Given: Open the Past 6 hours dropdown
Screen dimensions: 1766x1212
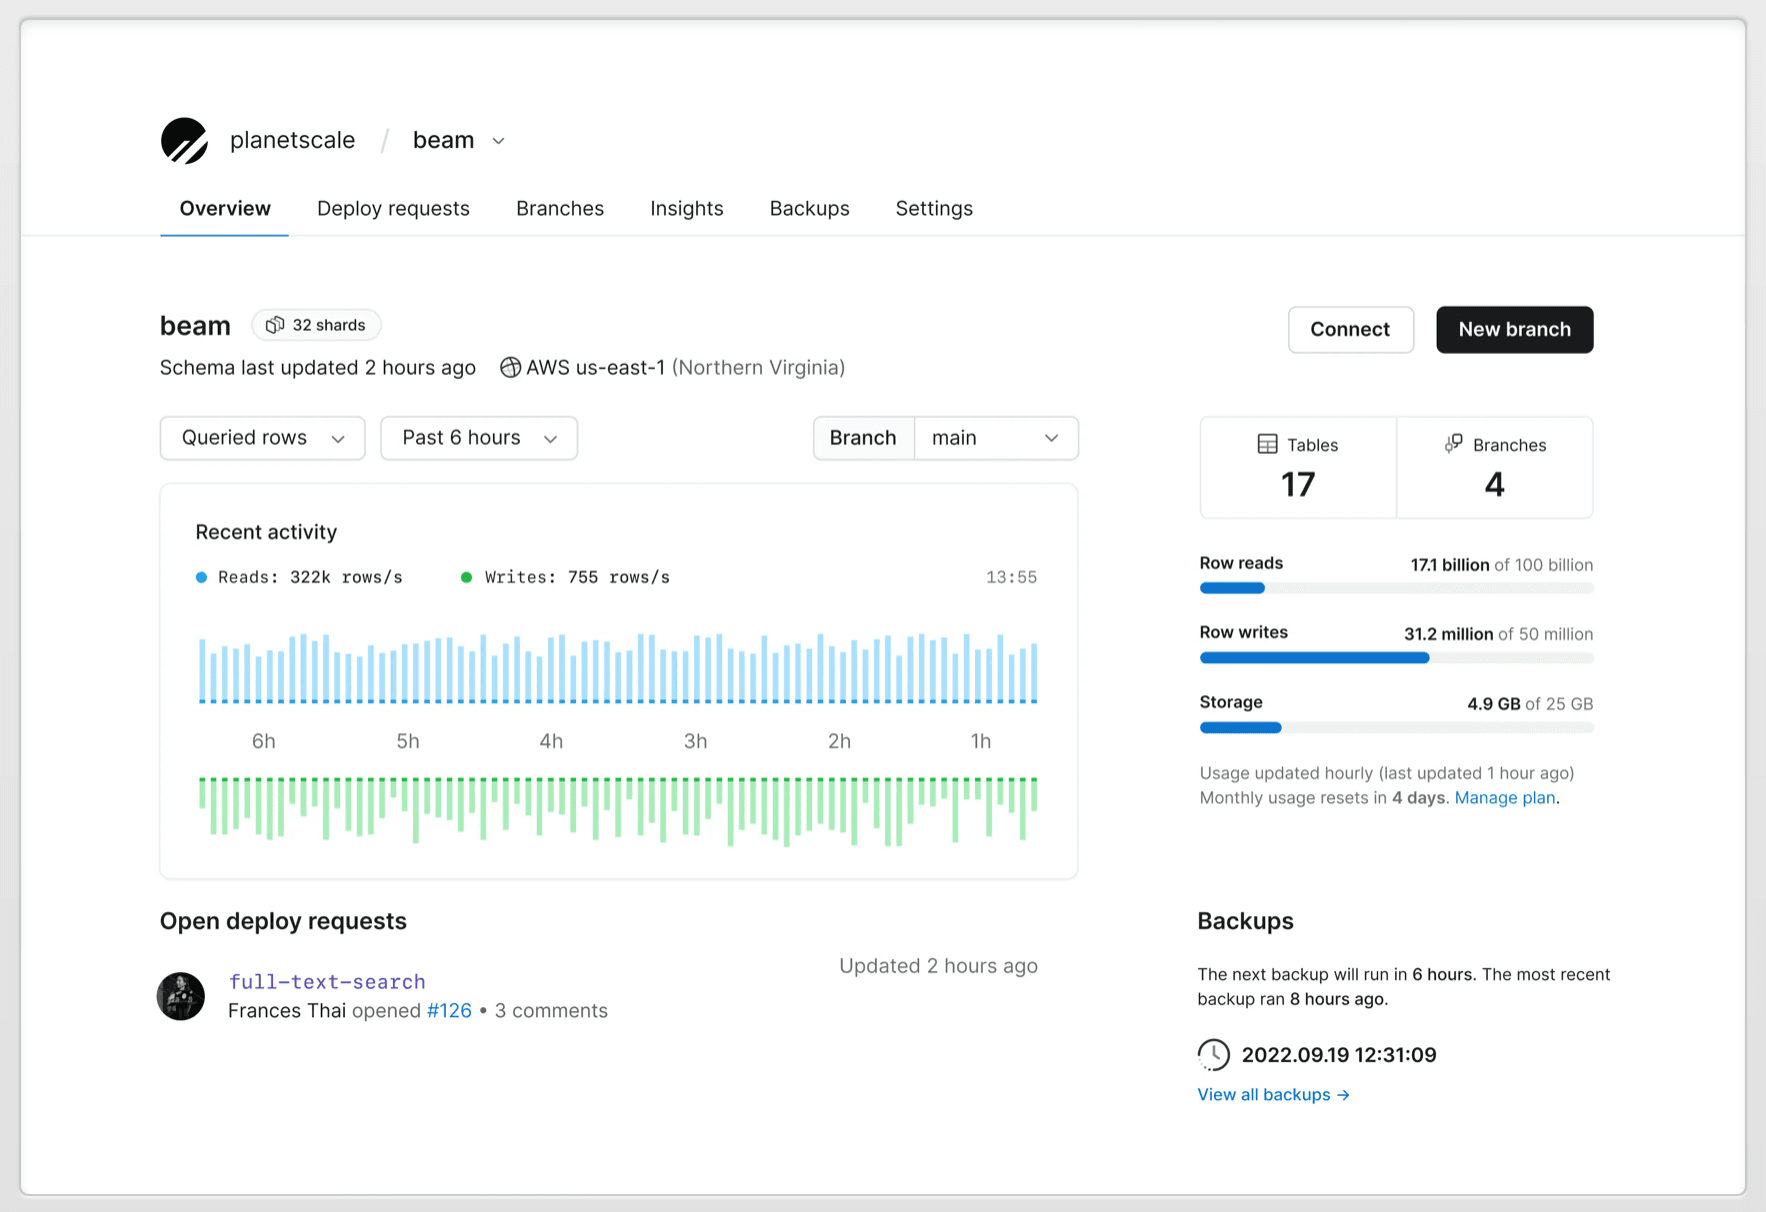Looking at the screenshot, I should click(479, 438).
